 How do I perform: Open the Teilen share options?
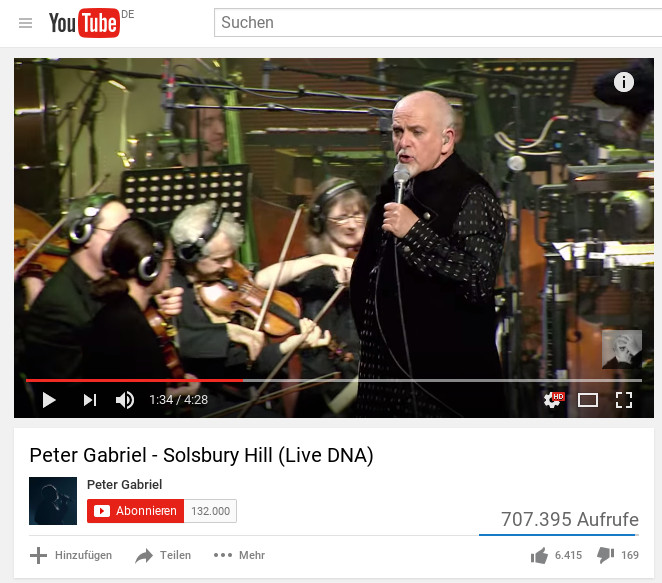pyautogui.click(x=163, y=555)
